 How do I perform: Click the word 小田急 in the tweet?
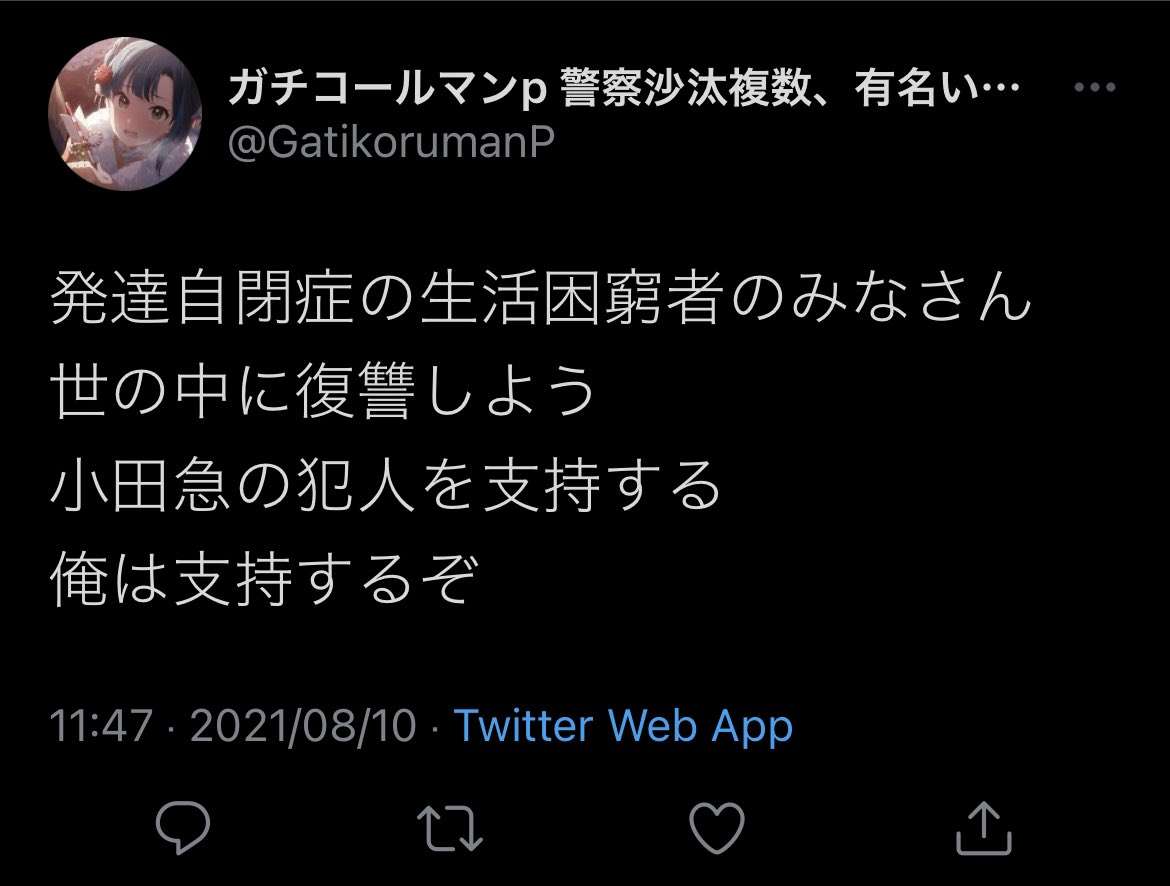tap(140, 485)
